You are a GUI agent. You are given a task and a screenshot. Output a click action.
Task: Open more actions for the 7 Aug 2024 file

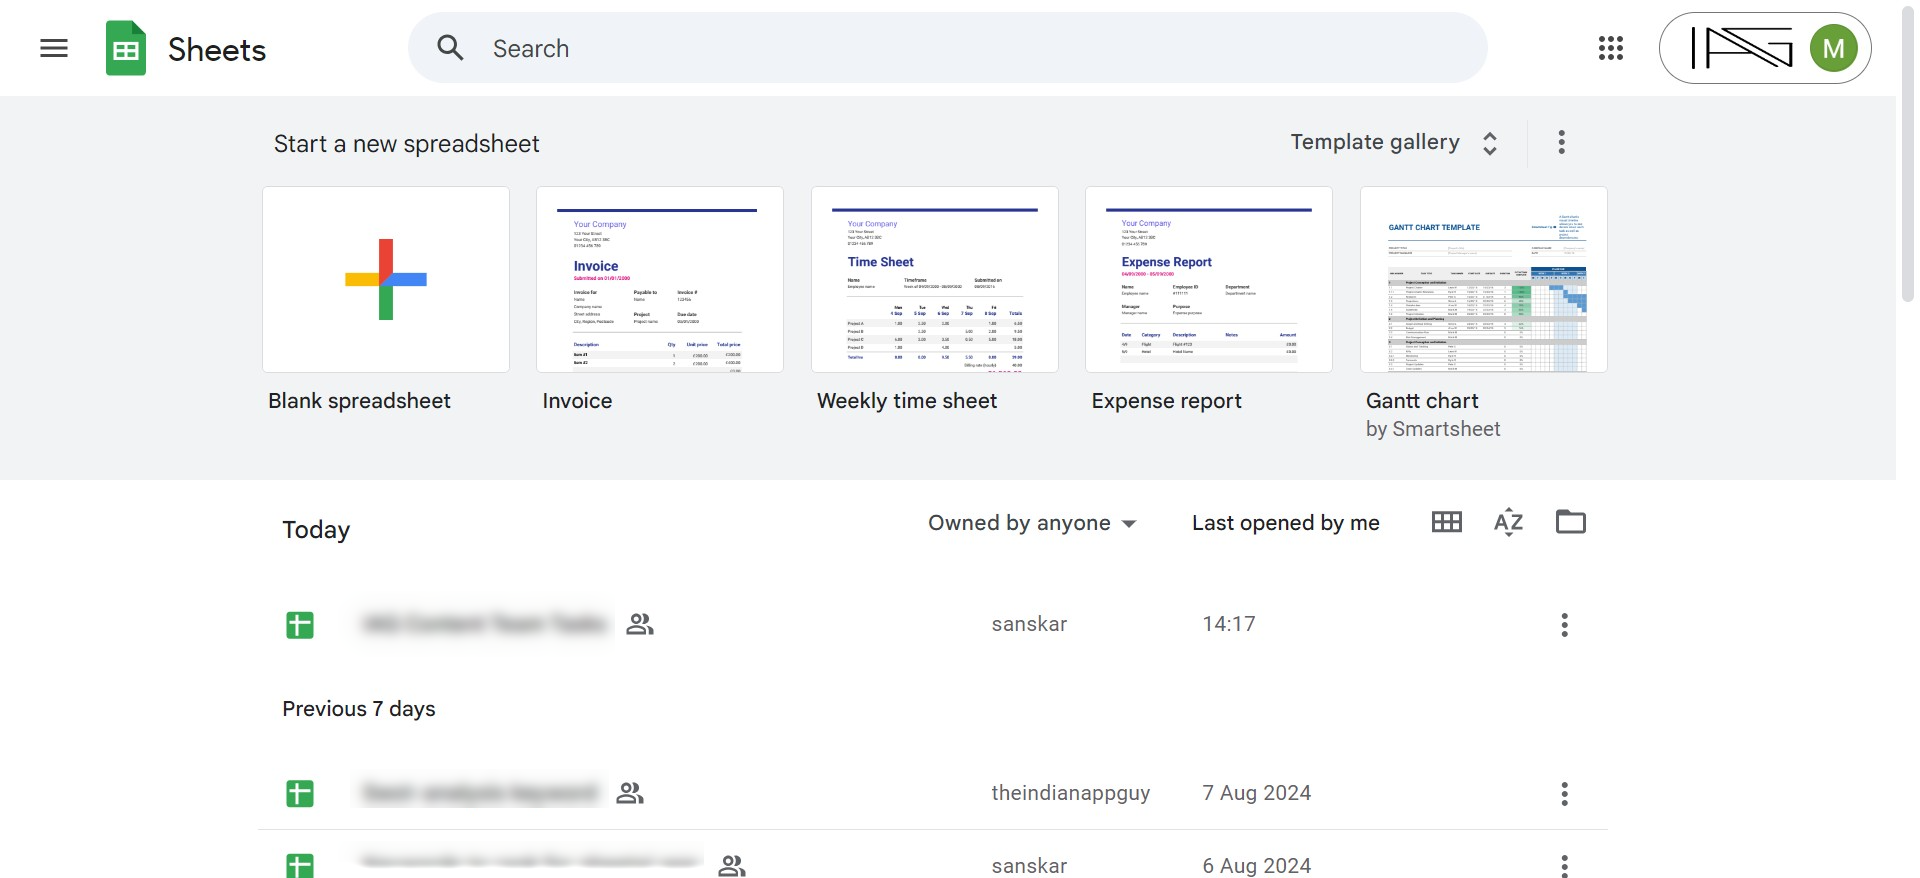click(x=1564, y=794)
